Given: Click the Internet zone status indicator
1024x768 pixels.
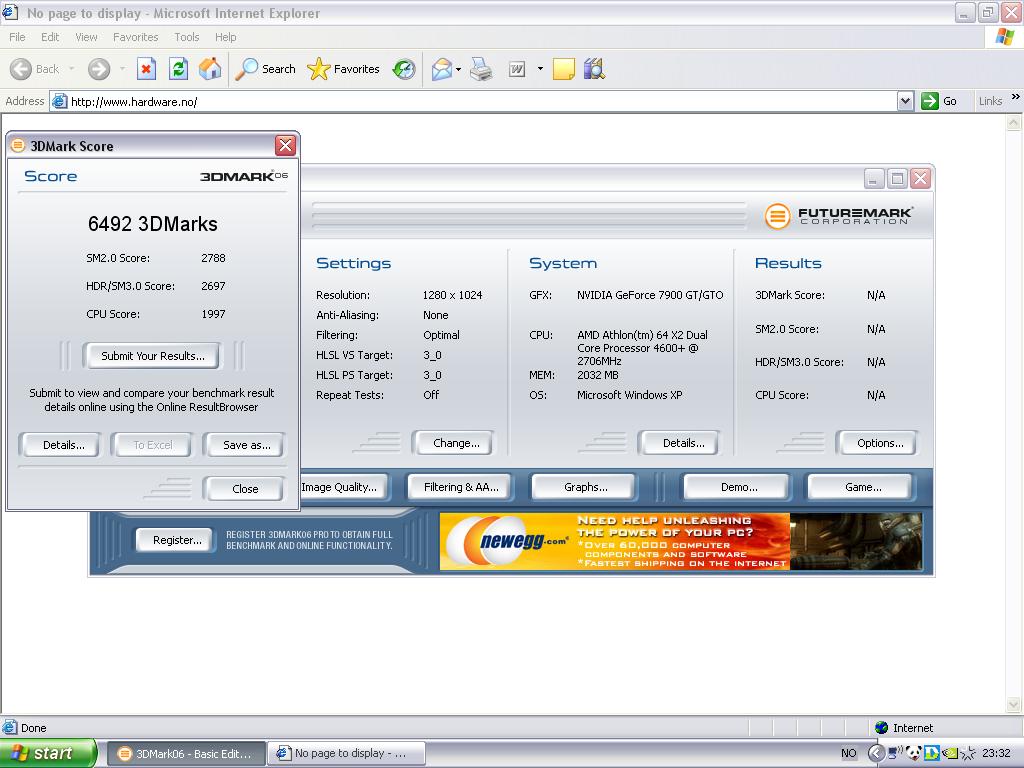Looking at the screenshot, I should point(904,728).
